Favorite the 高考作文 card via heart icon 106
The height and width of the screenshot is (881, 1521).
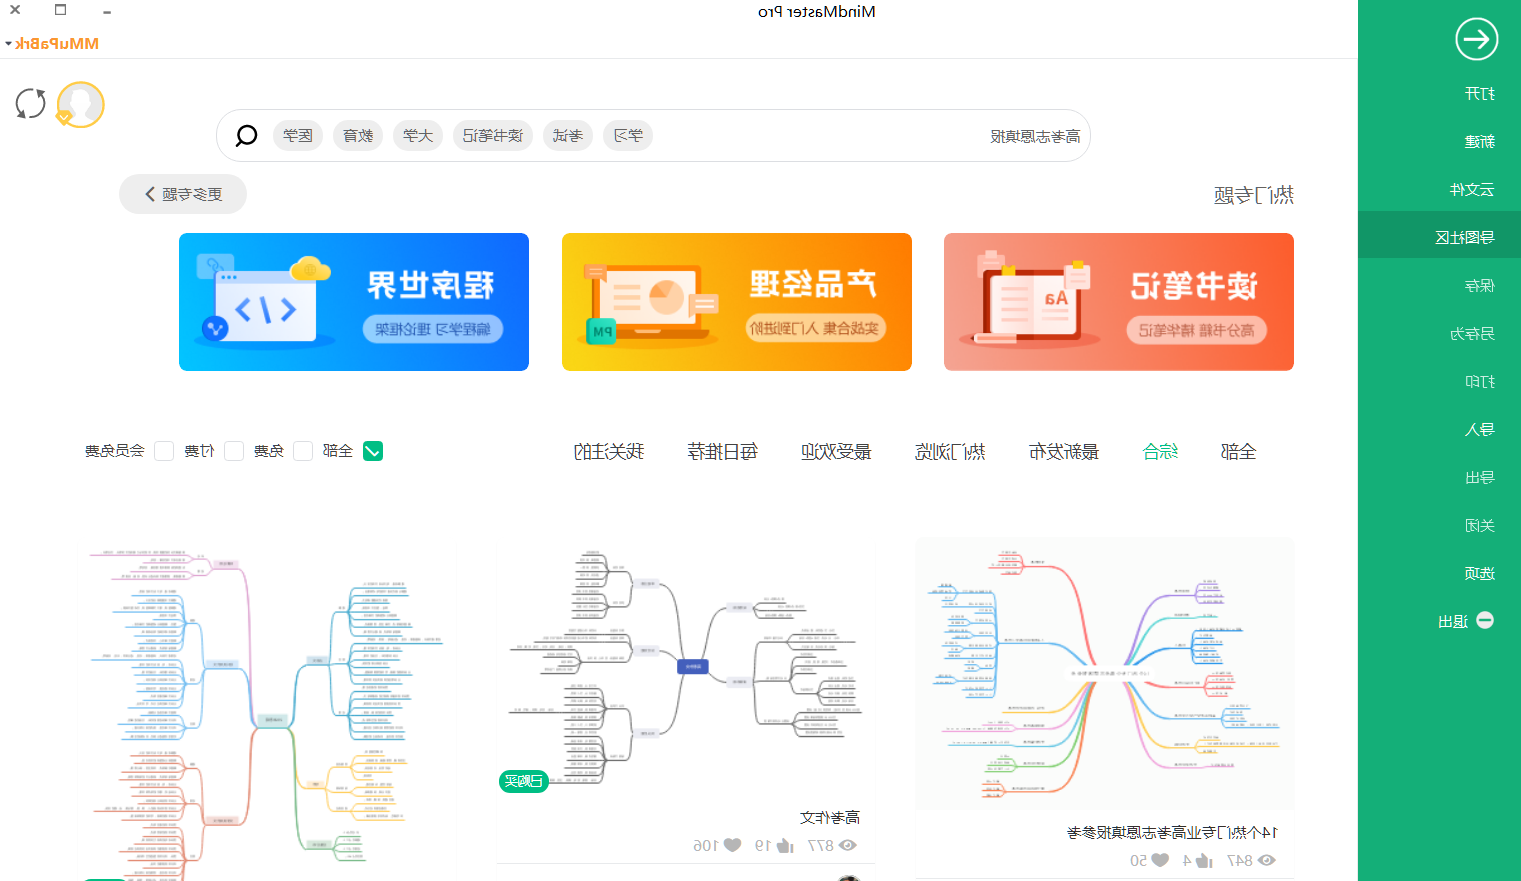pos(732,845)
